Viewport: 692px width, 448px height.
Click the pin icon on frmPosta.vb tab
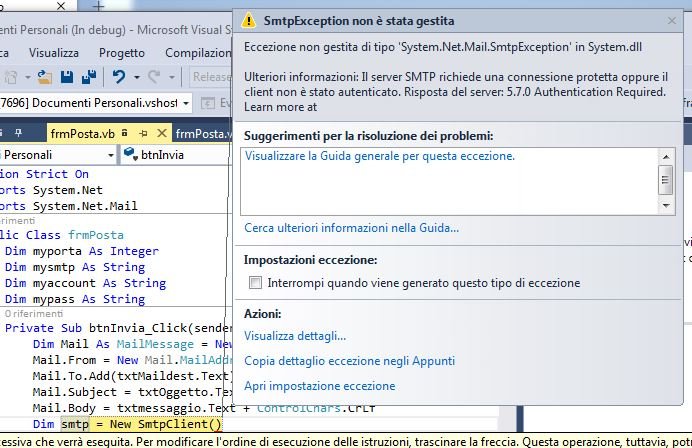pos(143,133)
